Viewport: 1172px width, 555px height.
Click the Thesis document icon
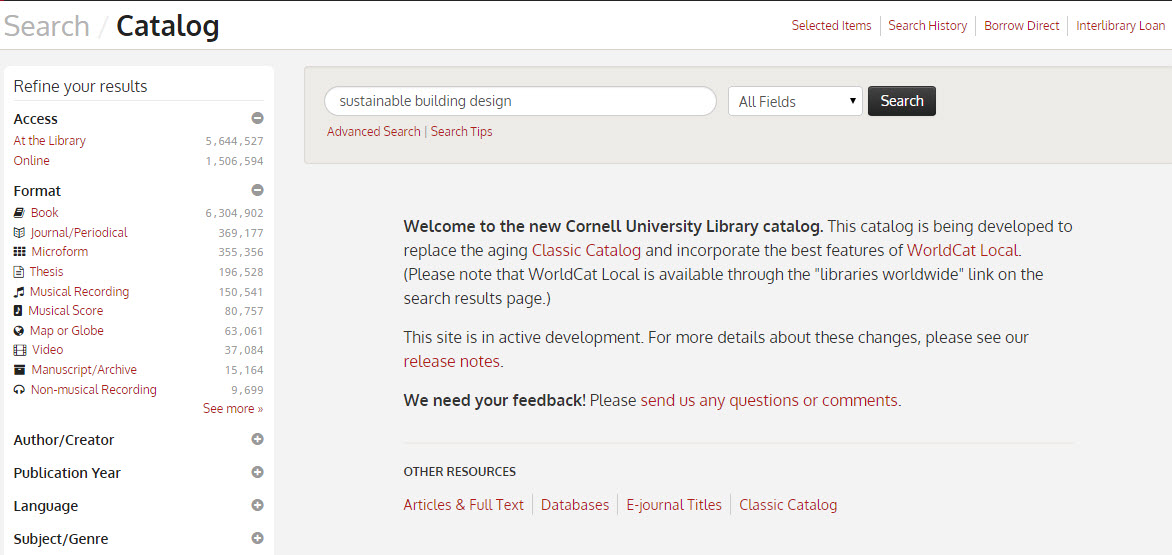[19, 271]
